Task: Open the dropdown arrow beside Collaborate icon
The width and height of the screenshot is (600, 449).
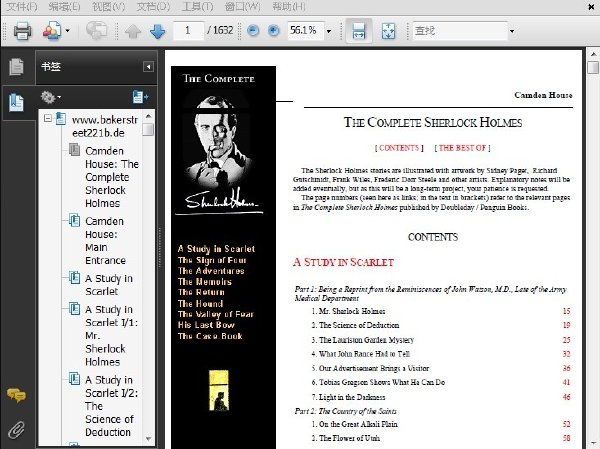Action: (68, 31)
